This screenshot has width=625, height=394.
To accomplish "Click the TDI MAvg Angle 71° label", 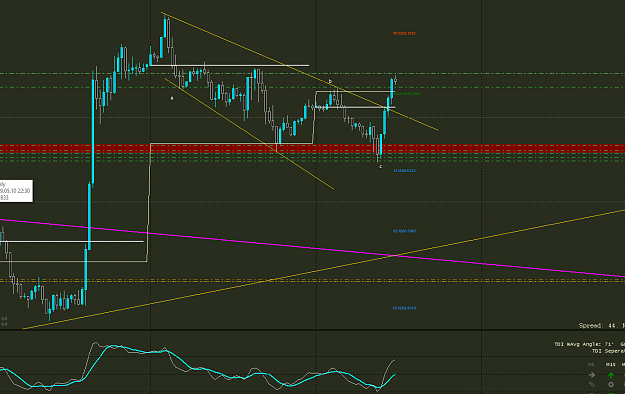I will tap(584, 344).
